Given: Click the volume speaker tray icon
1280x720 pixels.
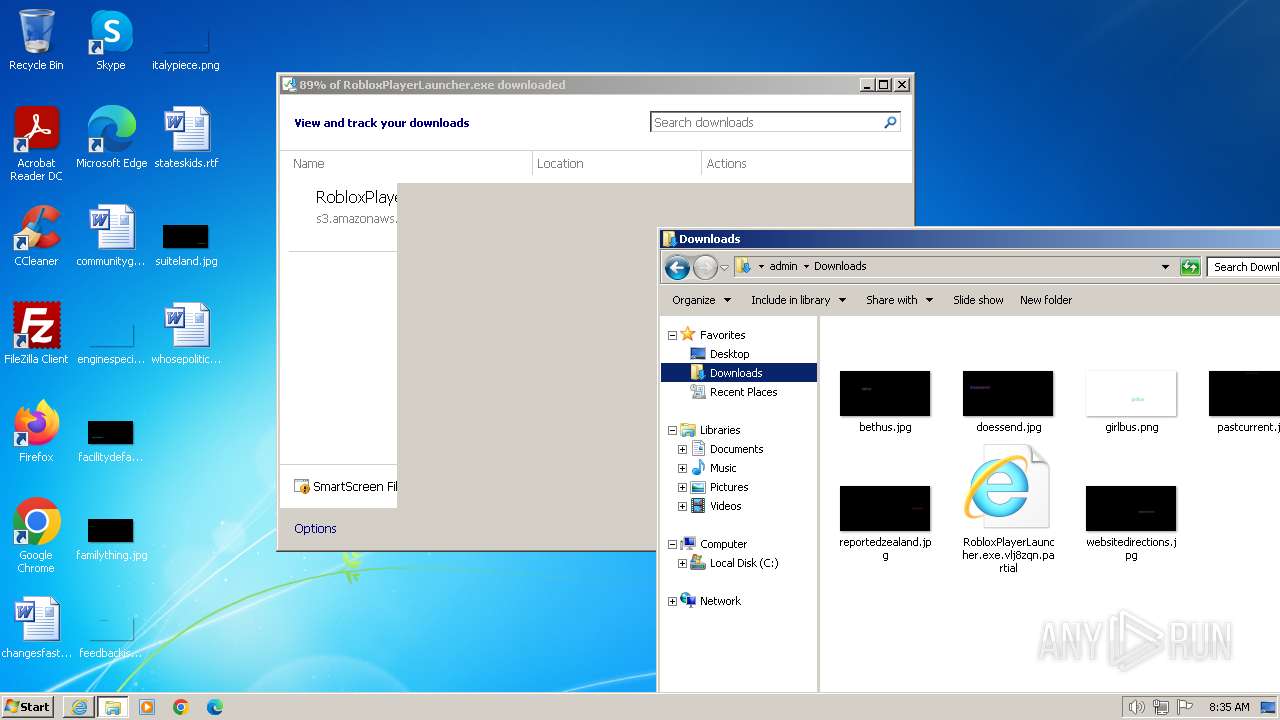Looking at the screenshot, I should coord(1136,707).
